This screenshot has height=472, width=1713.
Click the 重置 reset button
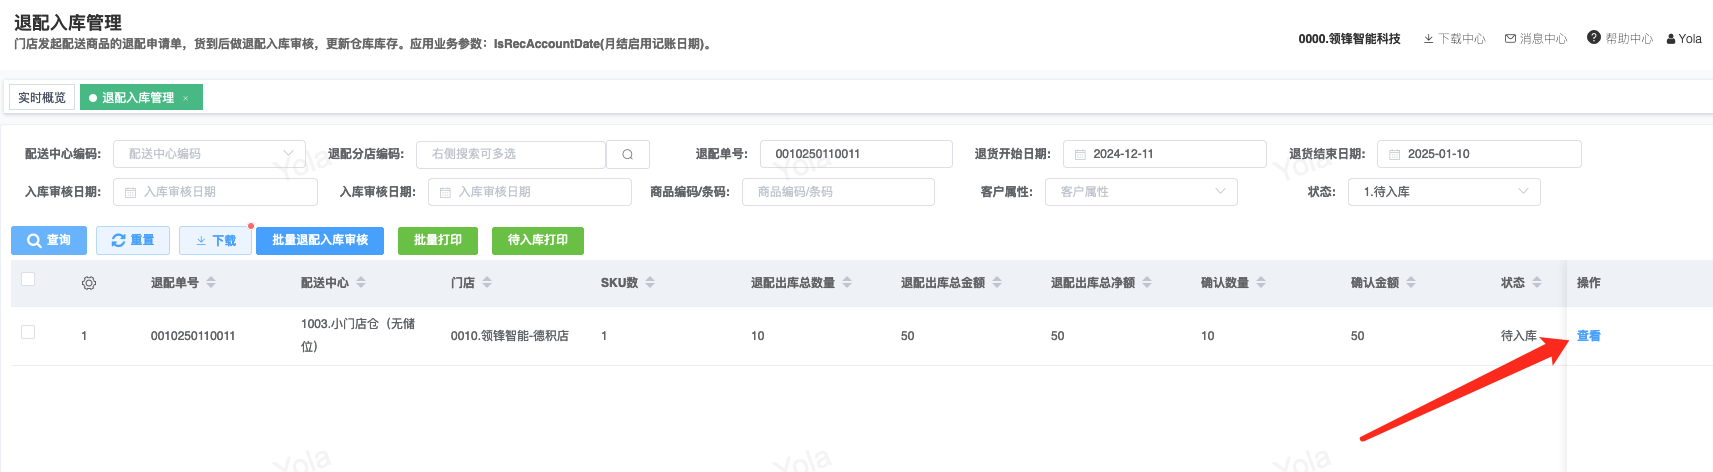[133, 240]
